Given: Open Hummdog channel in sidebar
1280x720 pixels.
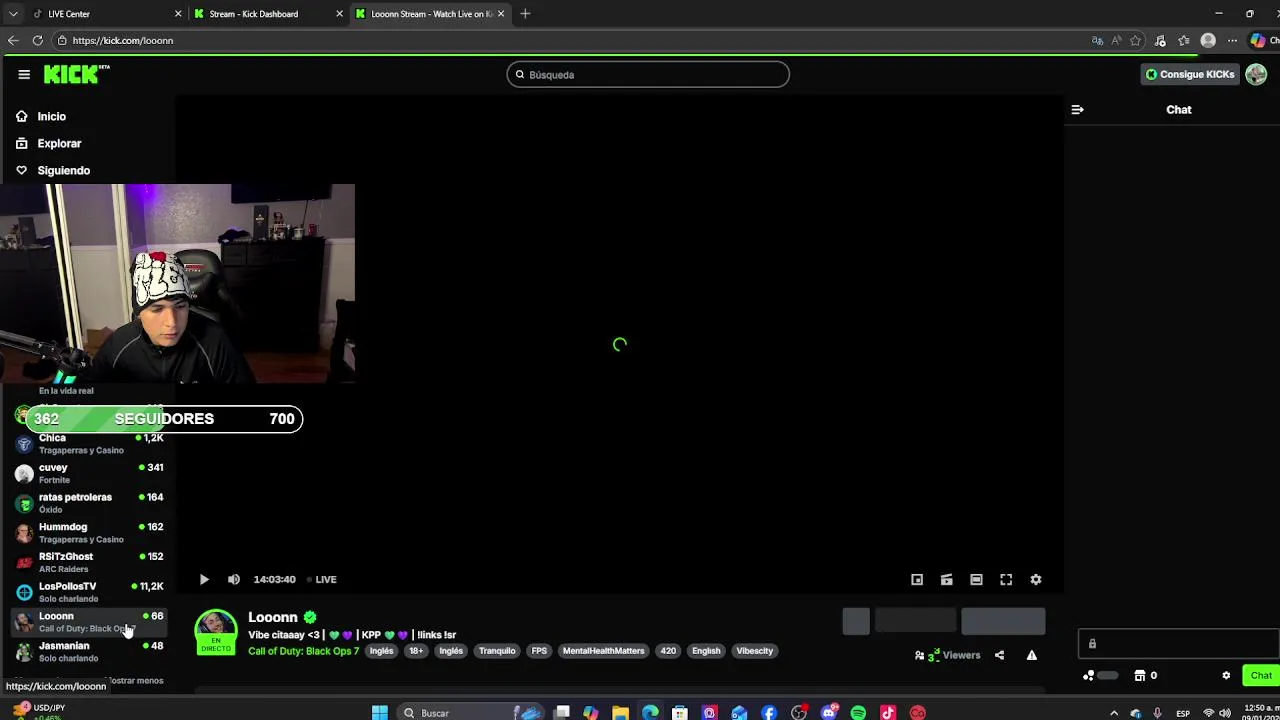Looking at the screenshot, I should 90,532.
